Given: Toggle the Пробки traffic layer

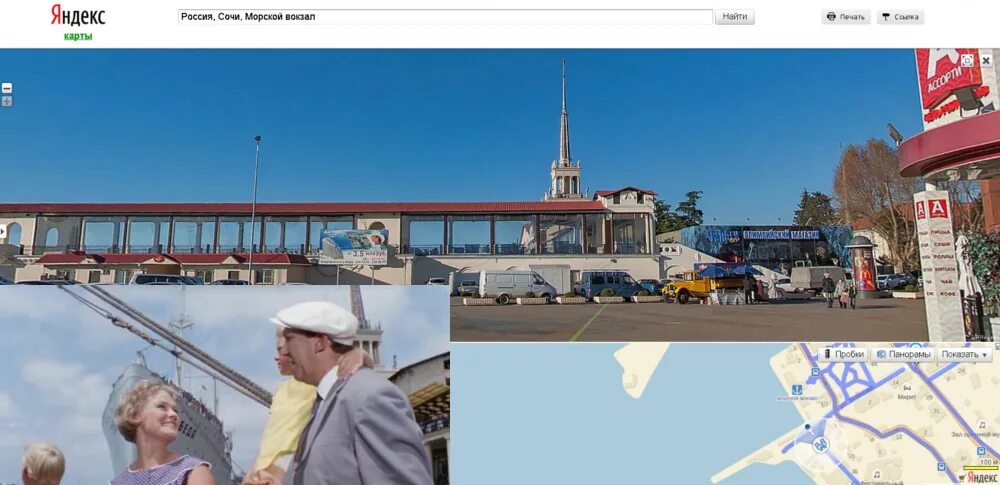Looking at the screenshot, I should (x=843, y=354).
